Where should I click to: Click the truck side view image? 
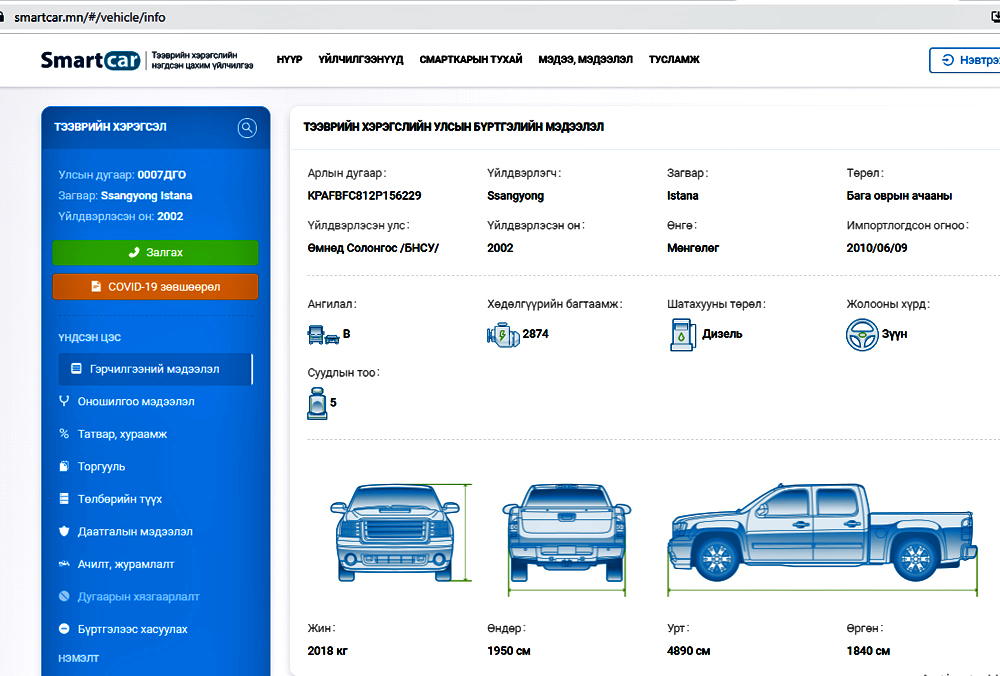point(820,535)
